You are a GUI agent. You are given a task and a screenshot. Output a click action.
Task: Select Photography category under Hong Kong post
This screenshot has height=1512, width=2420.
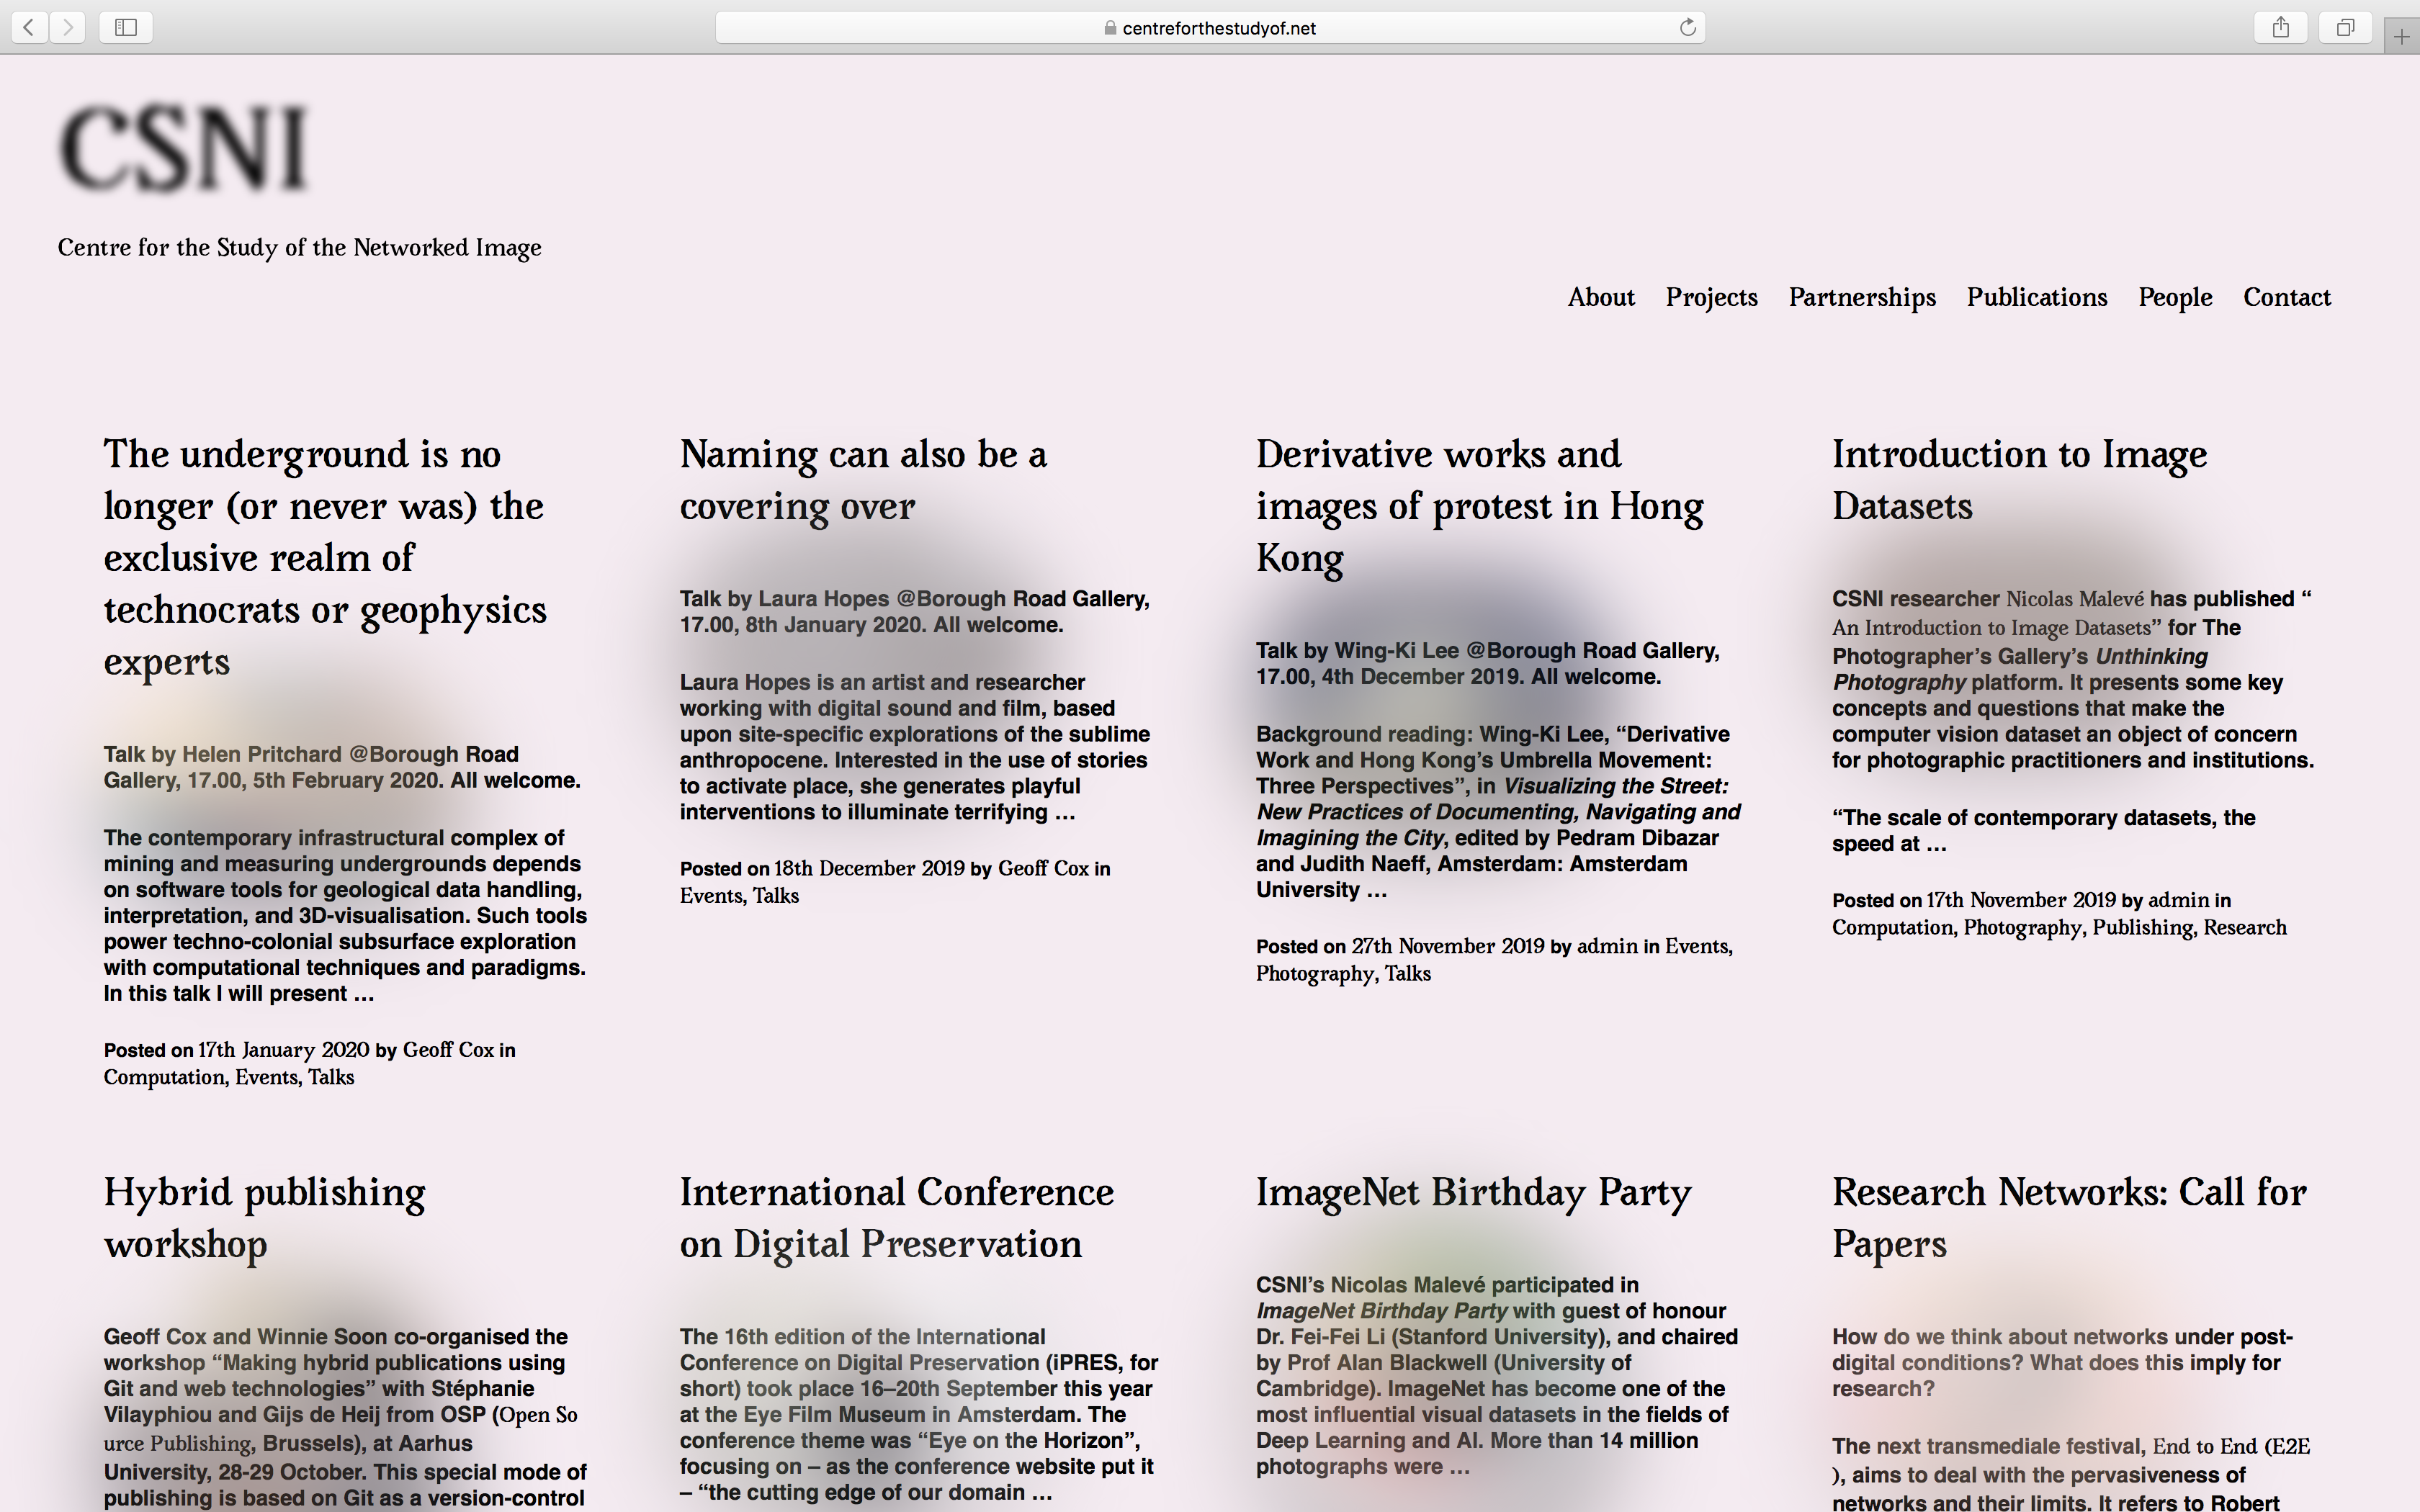click(x=1316, y=973)
